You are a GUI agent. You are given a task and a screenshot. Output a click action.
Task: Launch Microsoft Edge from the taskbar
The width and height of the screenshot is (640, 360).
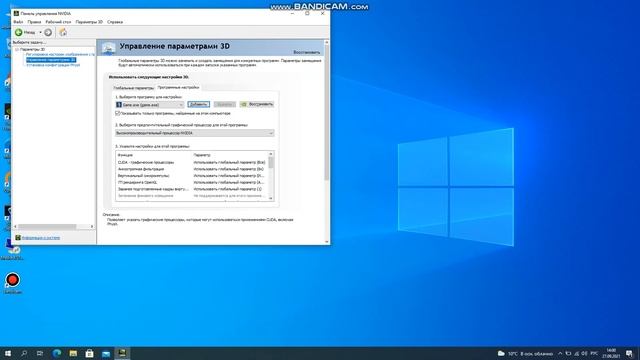[x=57, y=353]
